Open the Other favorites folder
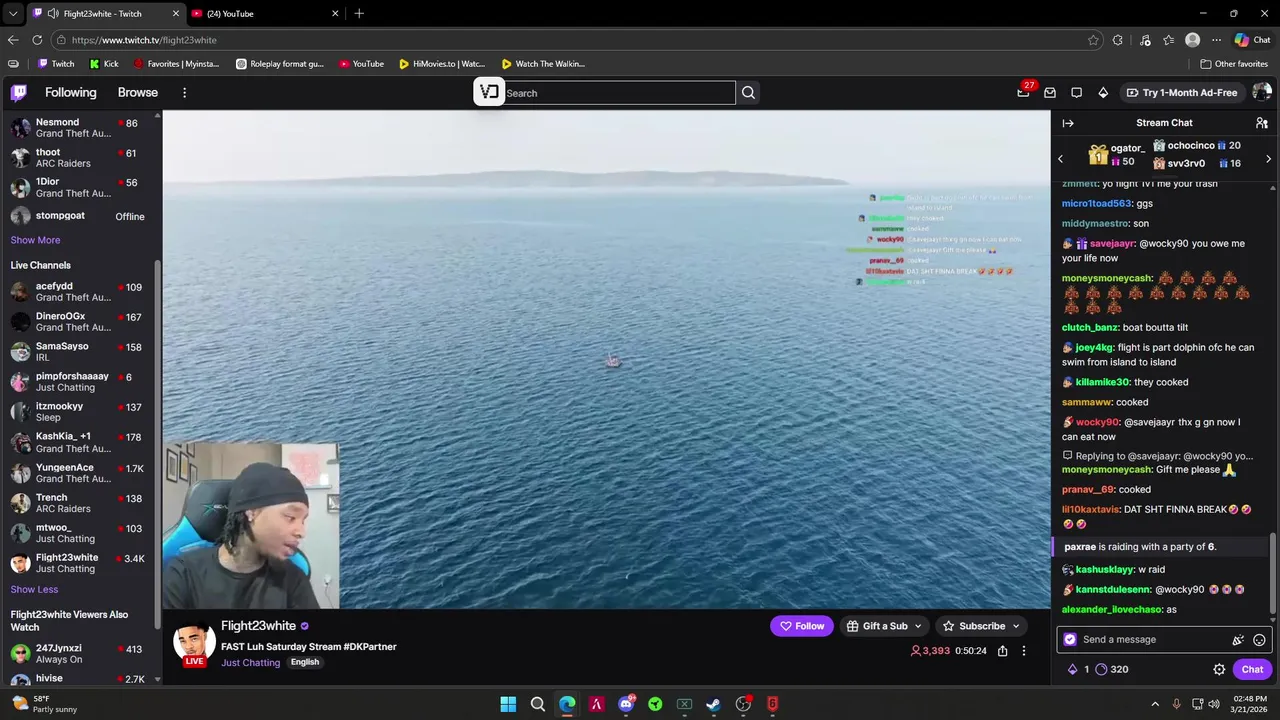 coord(1234,64)
